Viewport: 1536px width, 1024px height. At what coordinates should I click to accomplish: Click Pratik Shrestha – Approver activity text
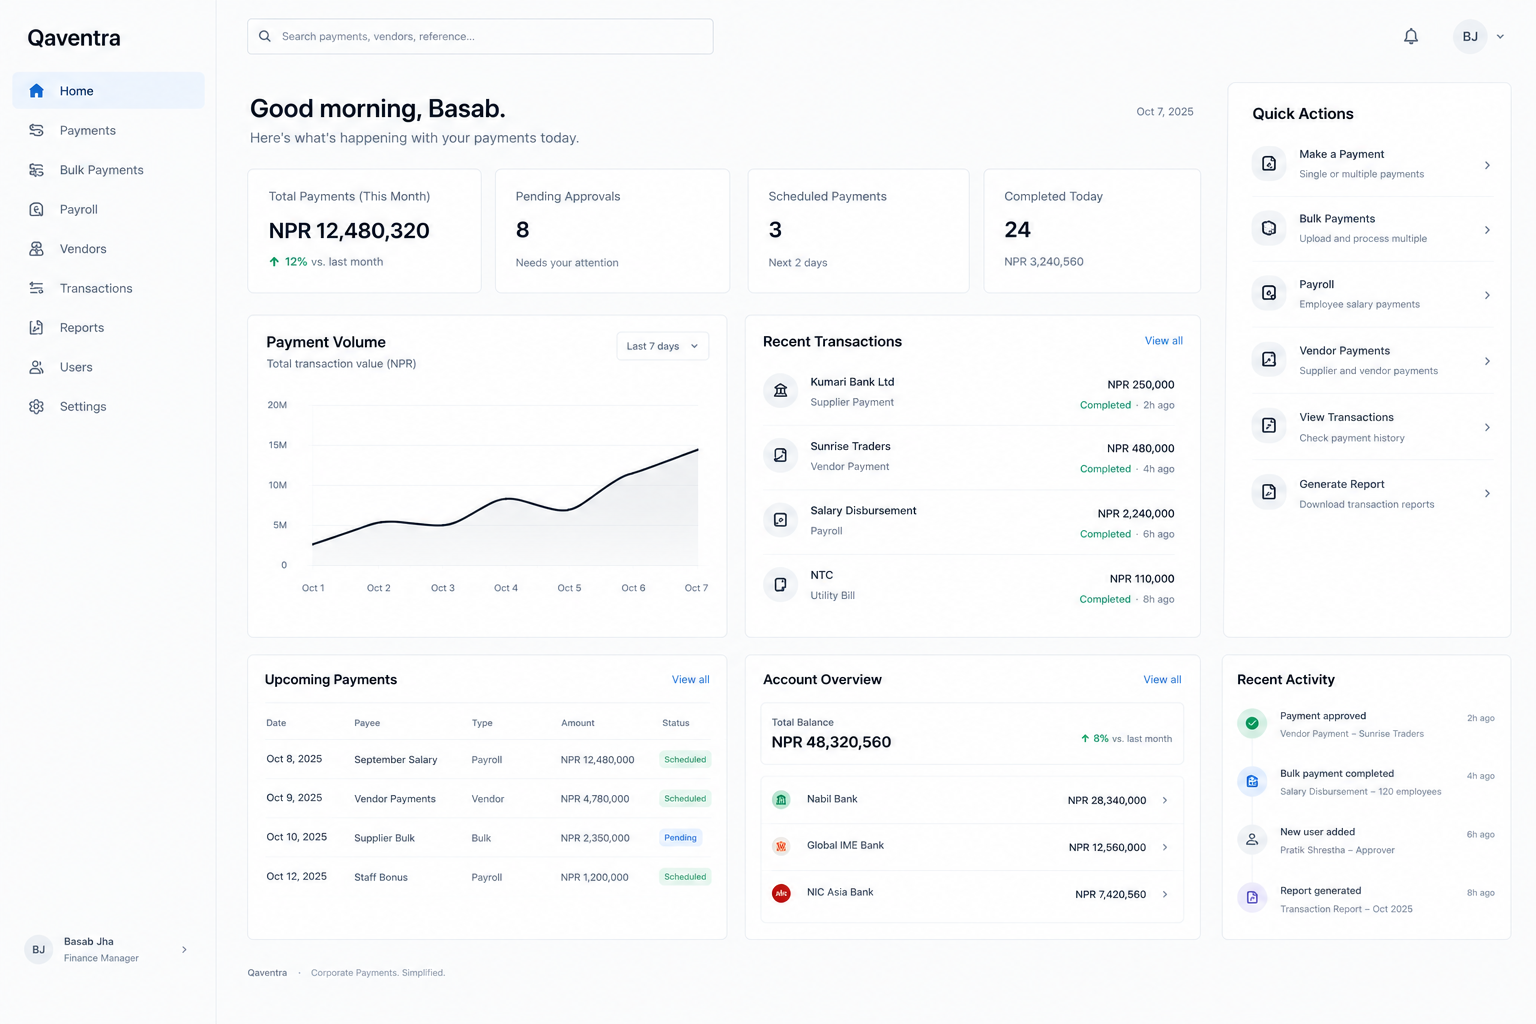pos(1337,851)
